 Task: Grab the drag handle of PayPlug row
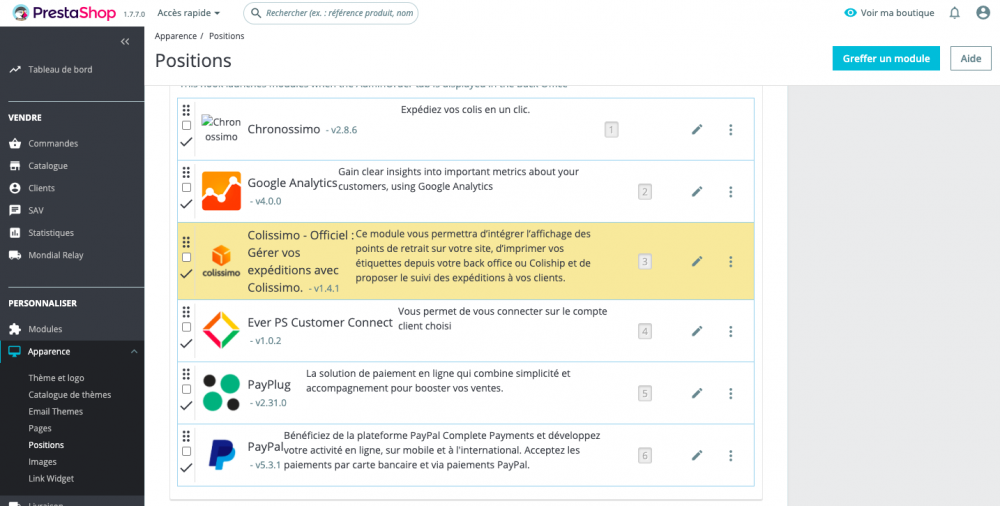(186, 374)
